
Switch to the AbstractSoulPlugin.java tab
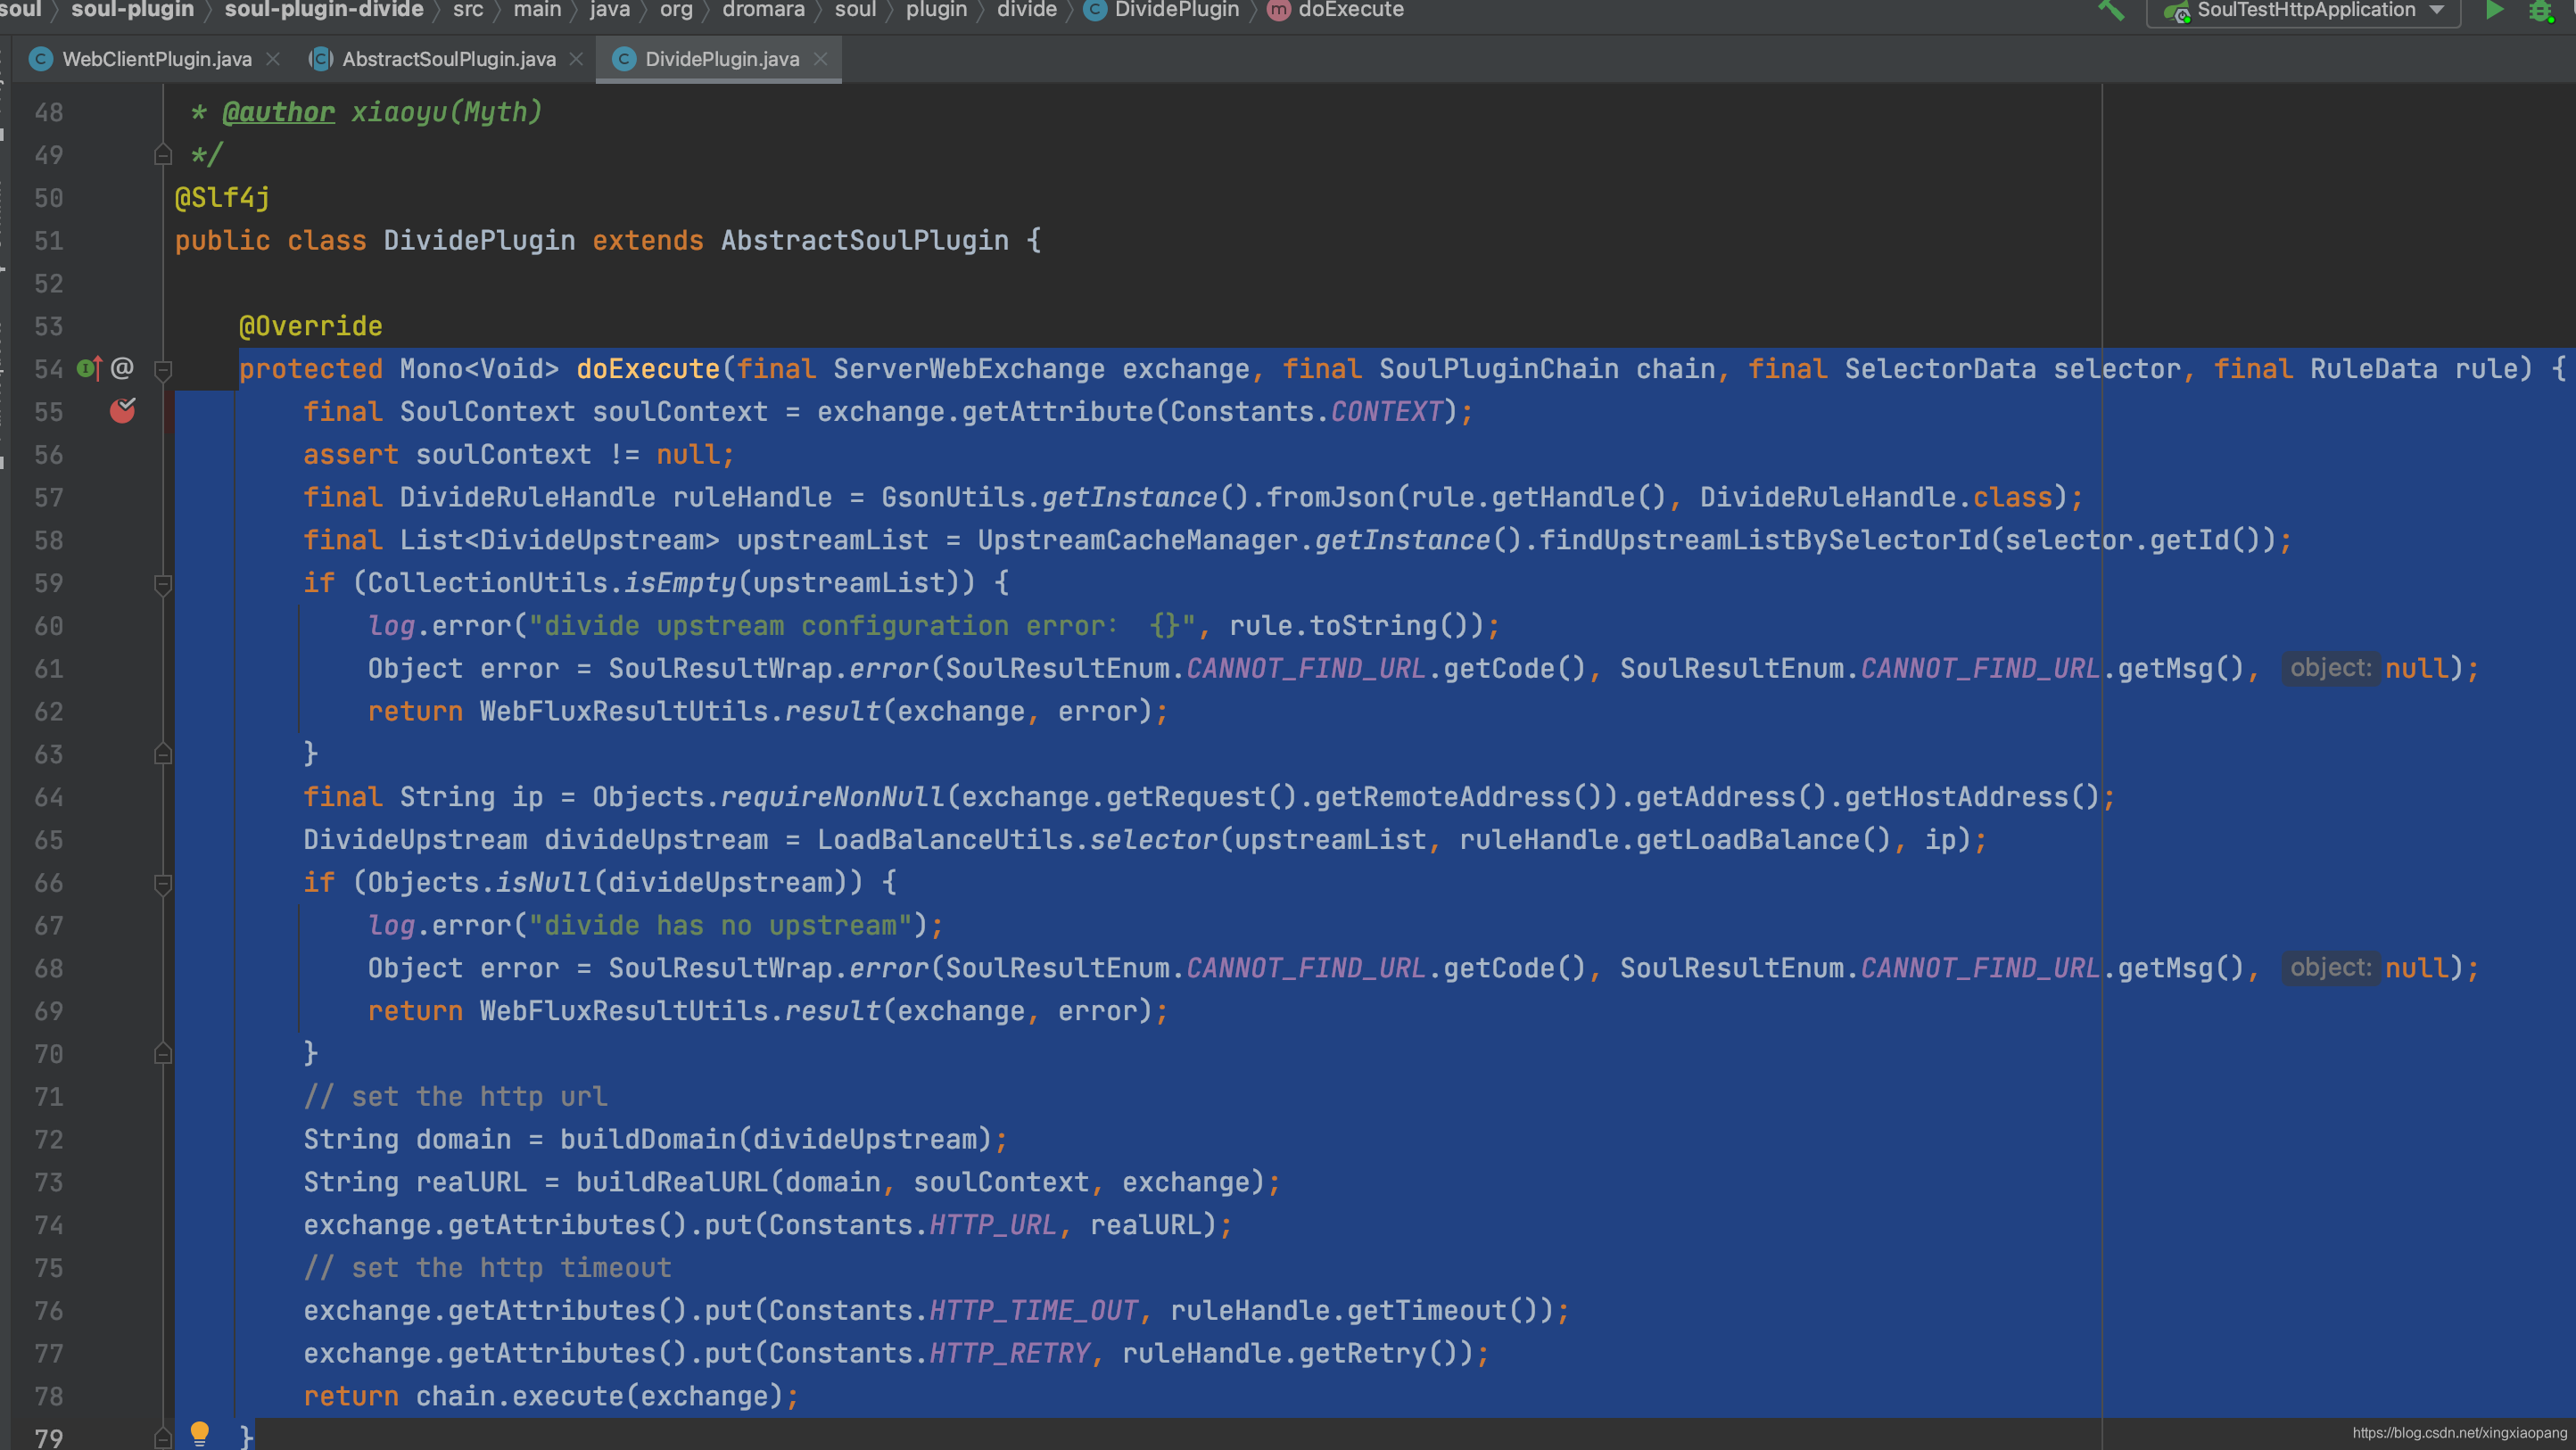pos(448,60)
